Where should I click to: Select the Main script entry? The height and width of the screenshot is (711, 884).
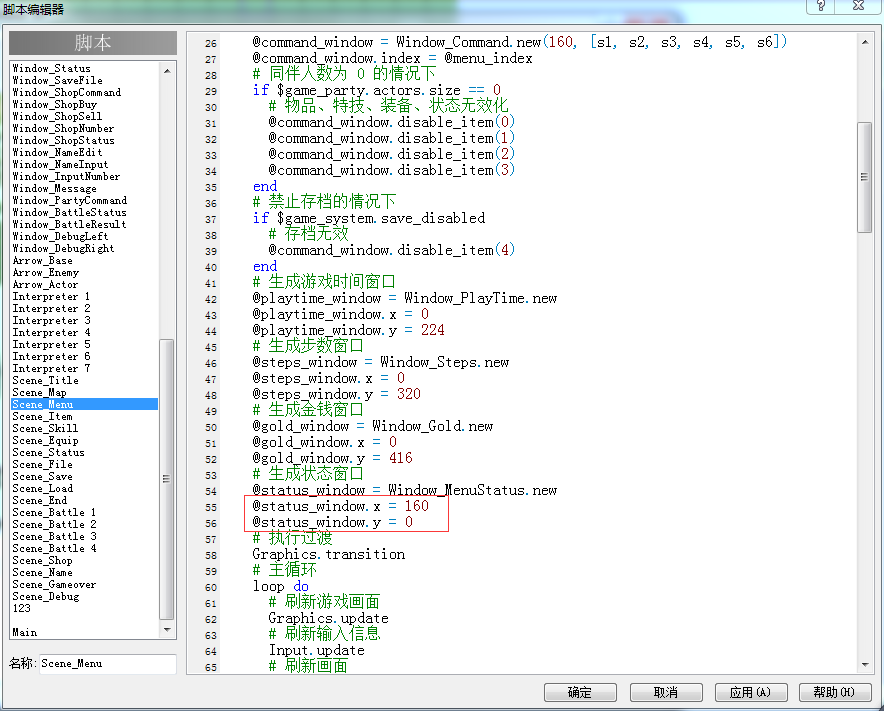(x=25, y=633)
